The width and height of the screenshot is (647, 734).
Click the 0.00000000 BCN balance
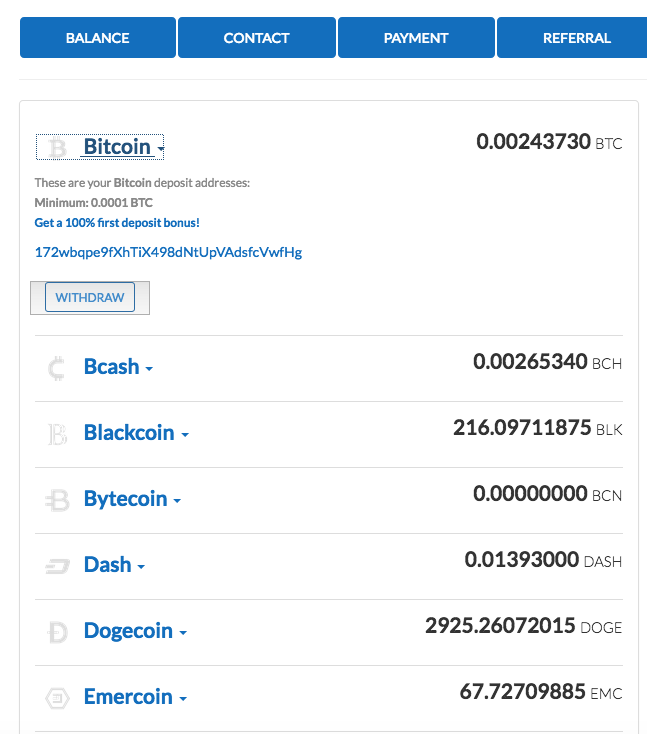pos(548,494)
